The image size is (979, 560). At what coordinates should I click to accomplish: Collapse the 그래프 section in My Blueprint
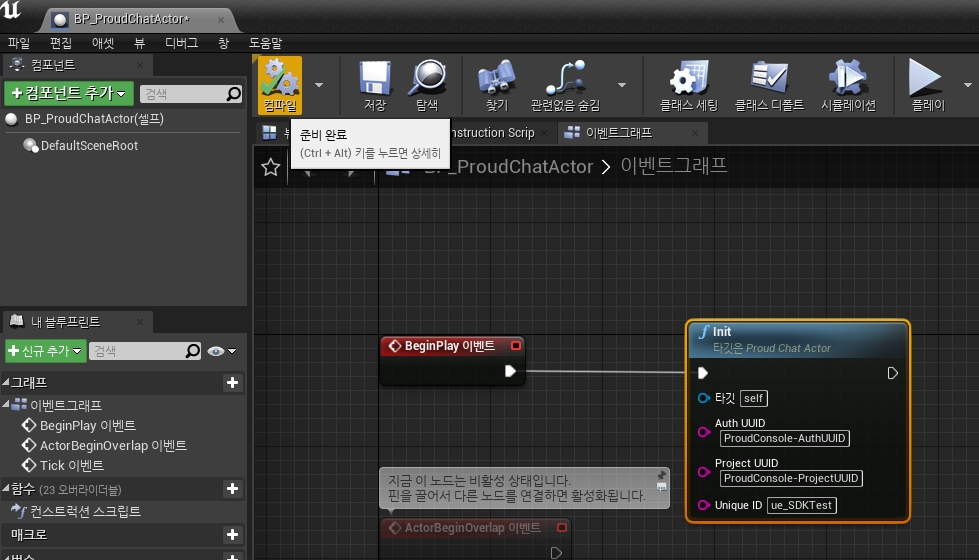click(x=8, y=383)
